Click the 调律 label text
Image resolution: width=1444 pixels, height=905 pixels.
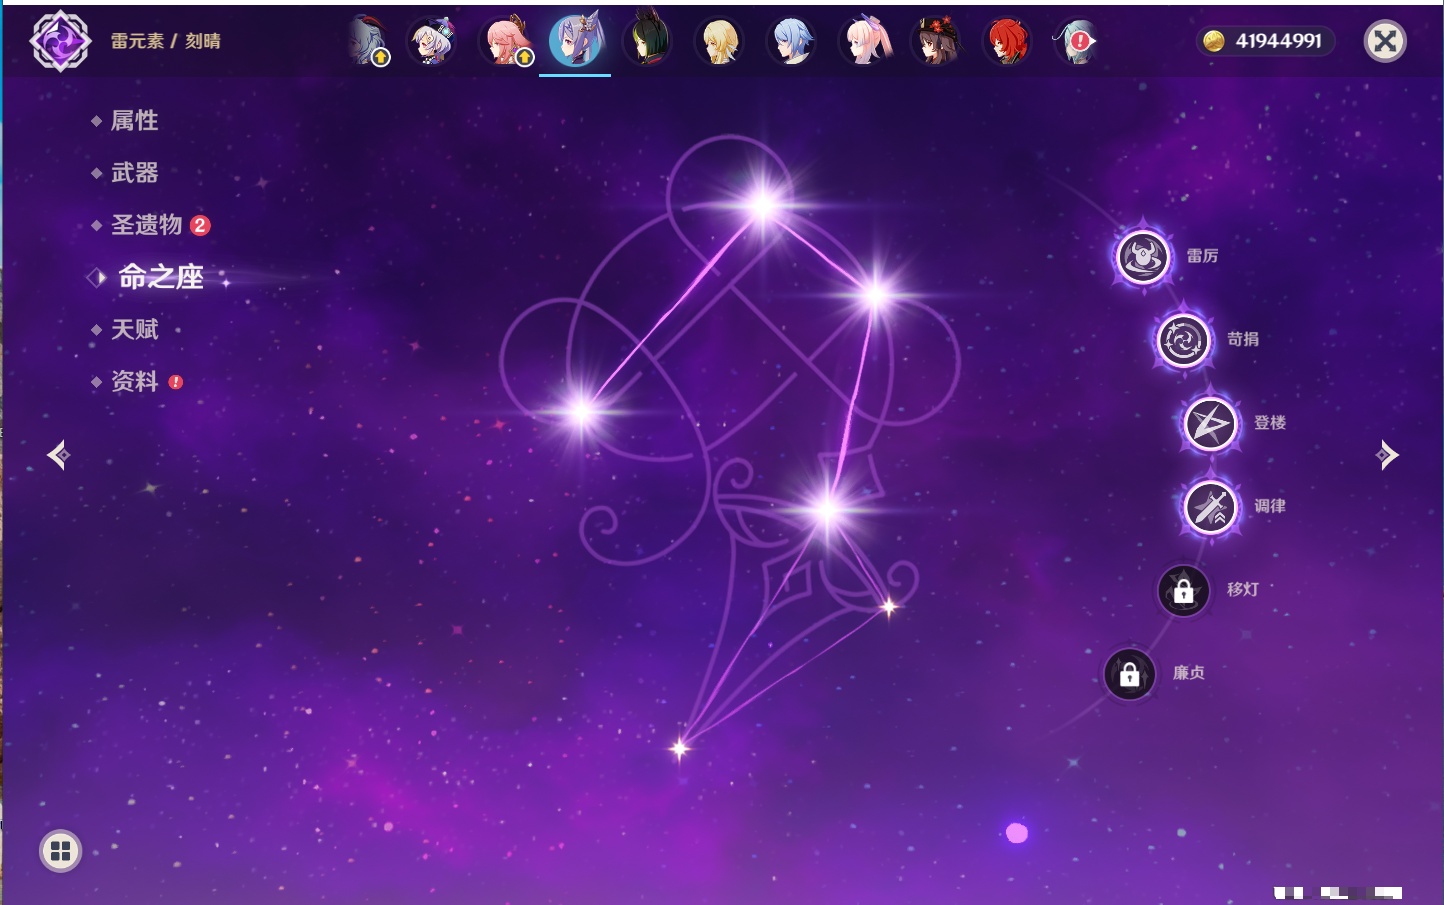(1270, 506)
